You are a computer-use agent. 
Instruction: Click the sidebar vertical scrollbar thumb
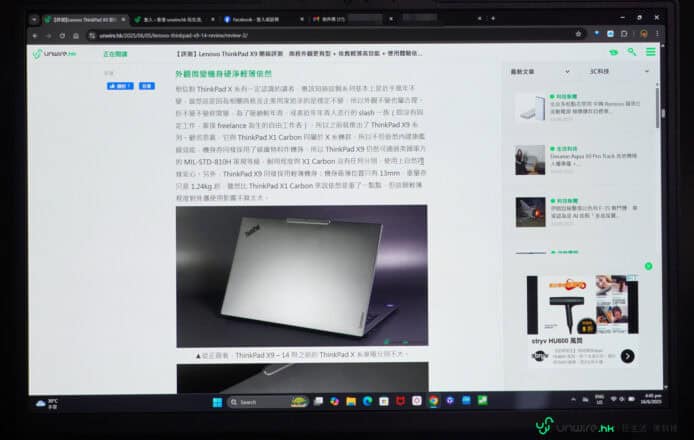pos(657,108)
